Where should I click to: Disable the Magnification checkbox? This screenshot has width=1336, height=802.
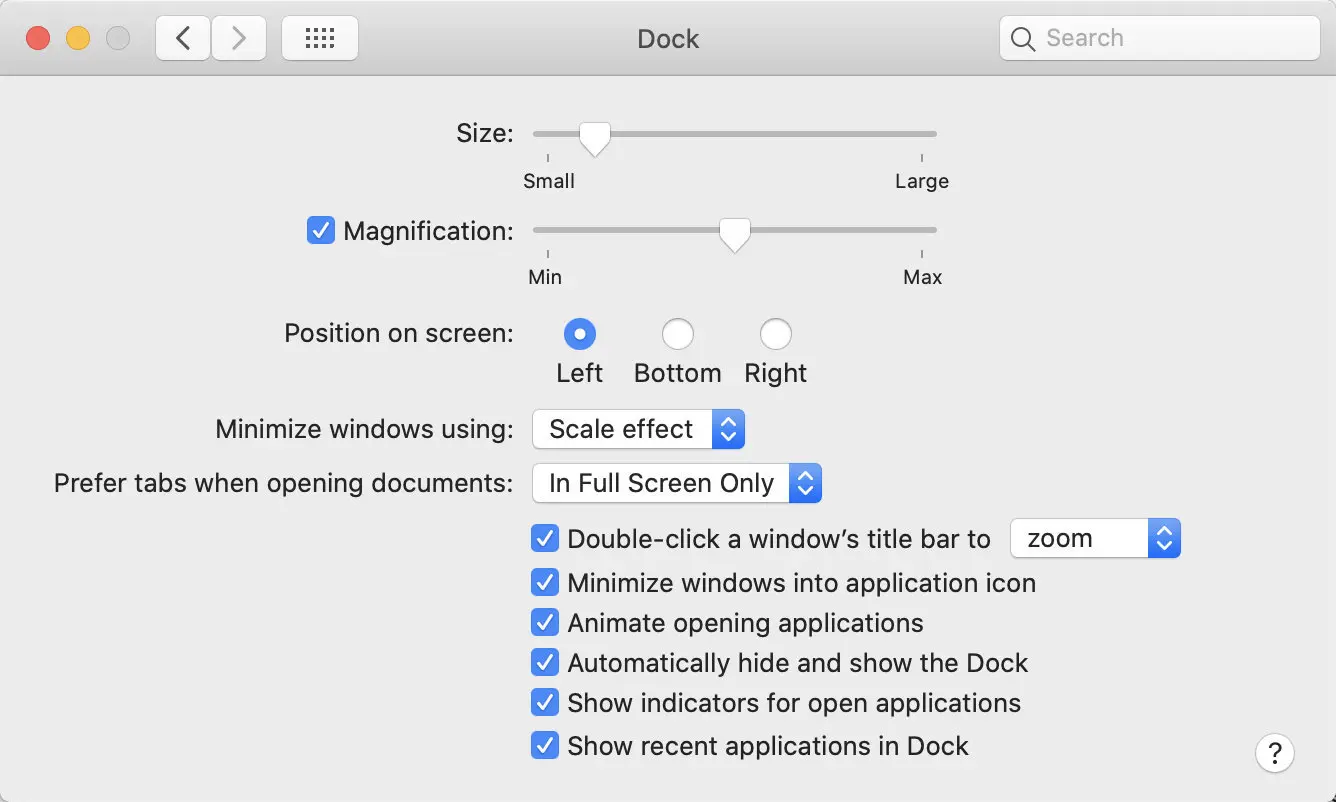coord(320,230)
